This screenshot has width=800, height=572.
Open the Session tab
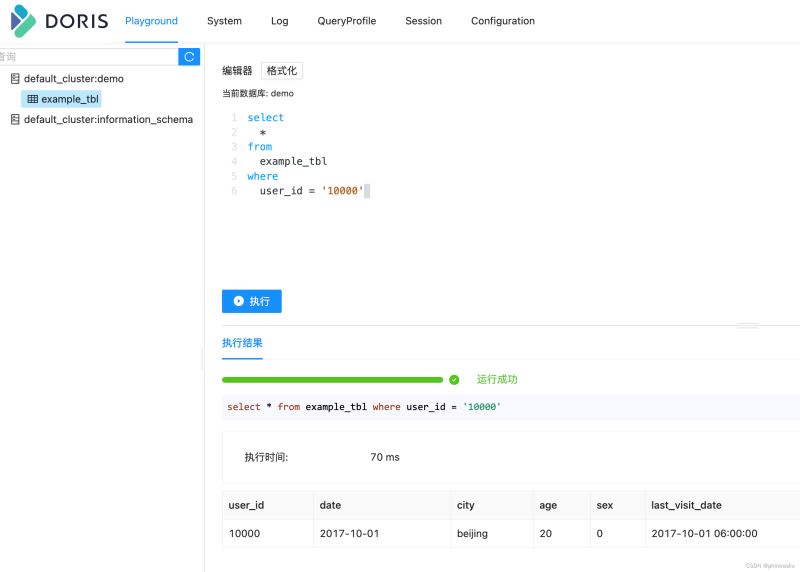coord(423,21)
